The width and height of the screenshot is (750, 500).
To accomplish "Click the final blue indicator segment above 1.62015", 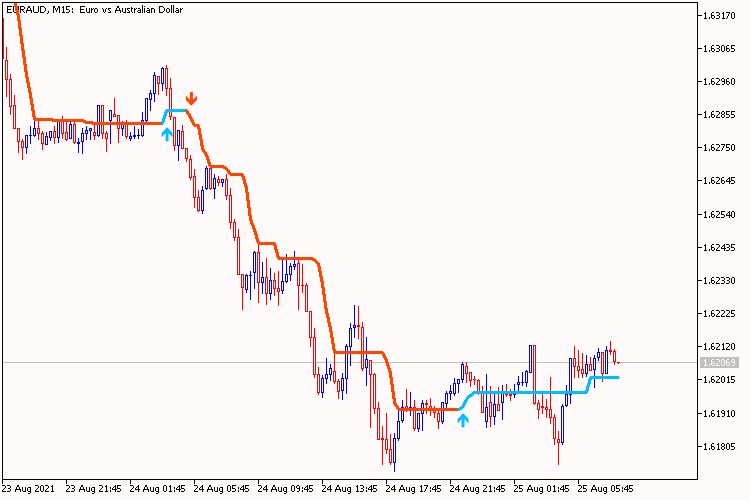I will point(606,378).
